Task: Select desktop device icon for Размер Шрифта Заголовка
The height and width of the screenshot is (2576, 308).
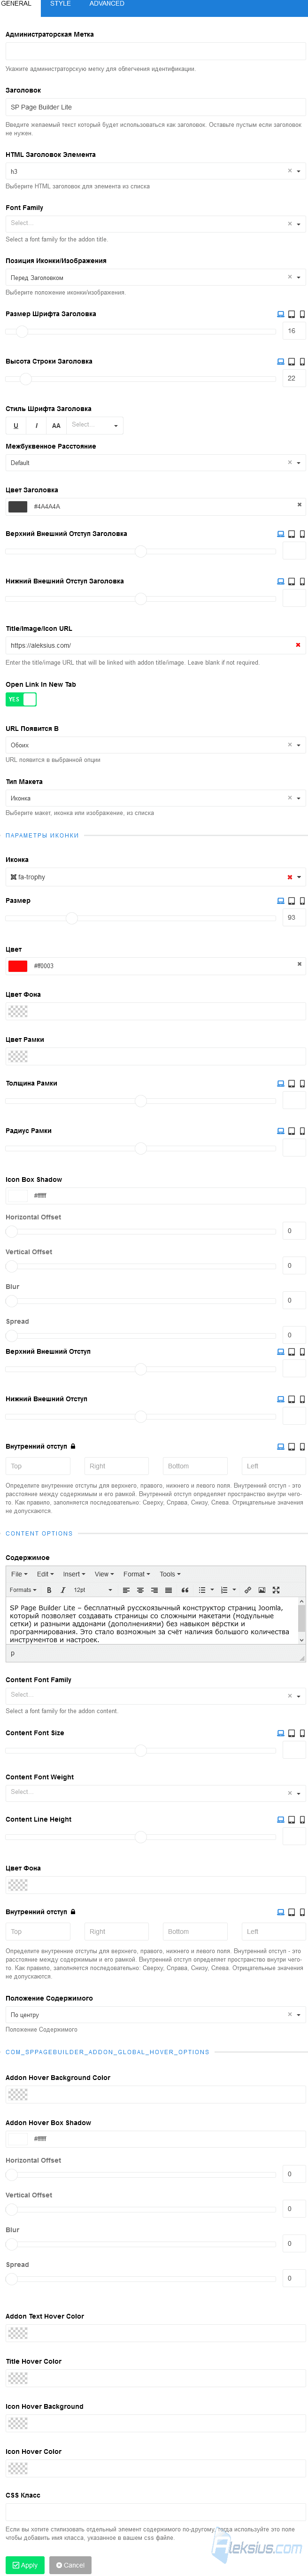Action: click(x=280, y=314)
